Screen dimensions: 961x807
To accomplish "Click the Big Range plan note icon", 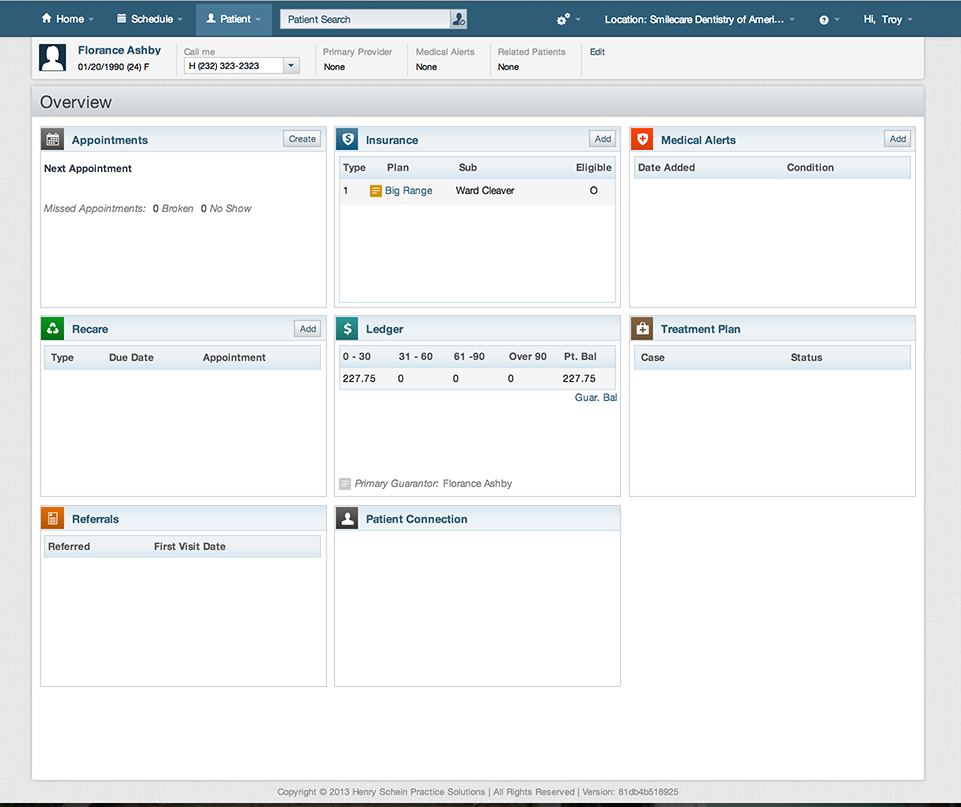I will click(376, 191).
